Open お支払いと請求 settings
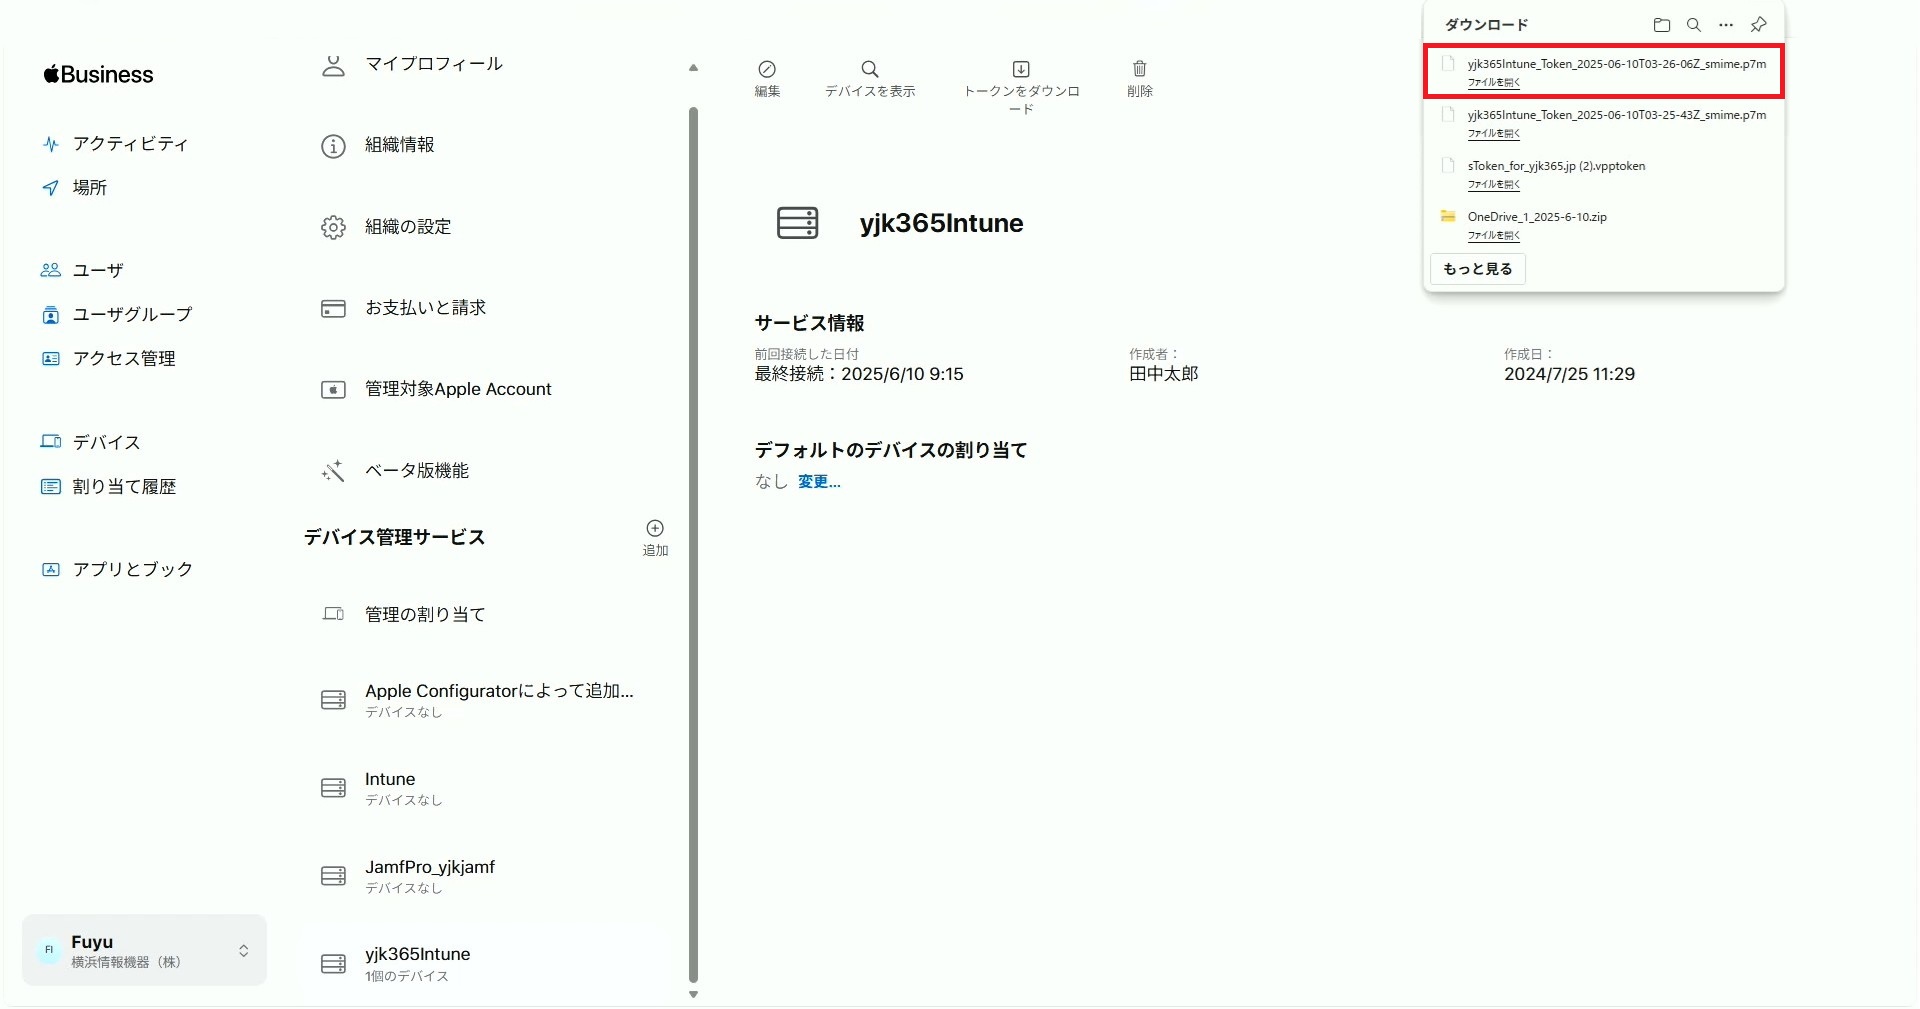 tap(403, 309)
